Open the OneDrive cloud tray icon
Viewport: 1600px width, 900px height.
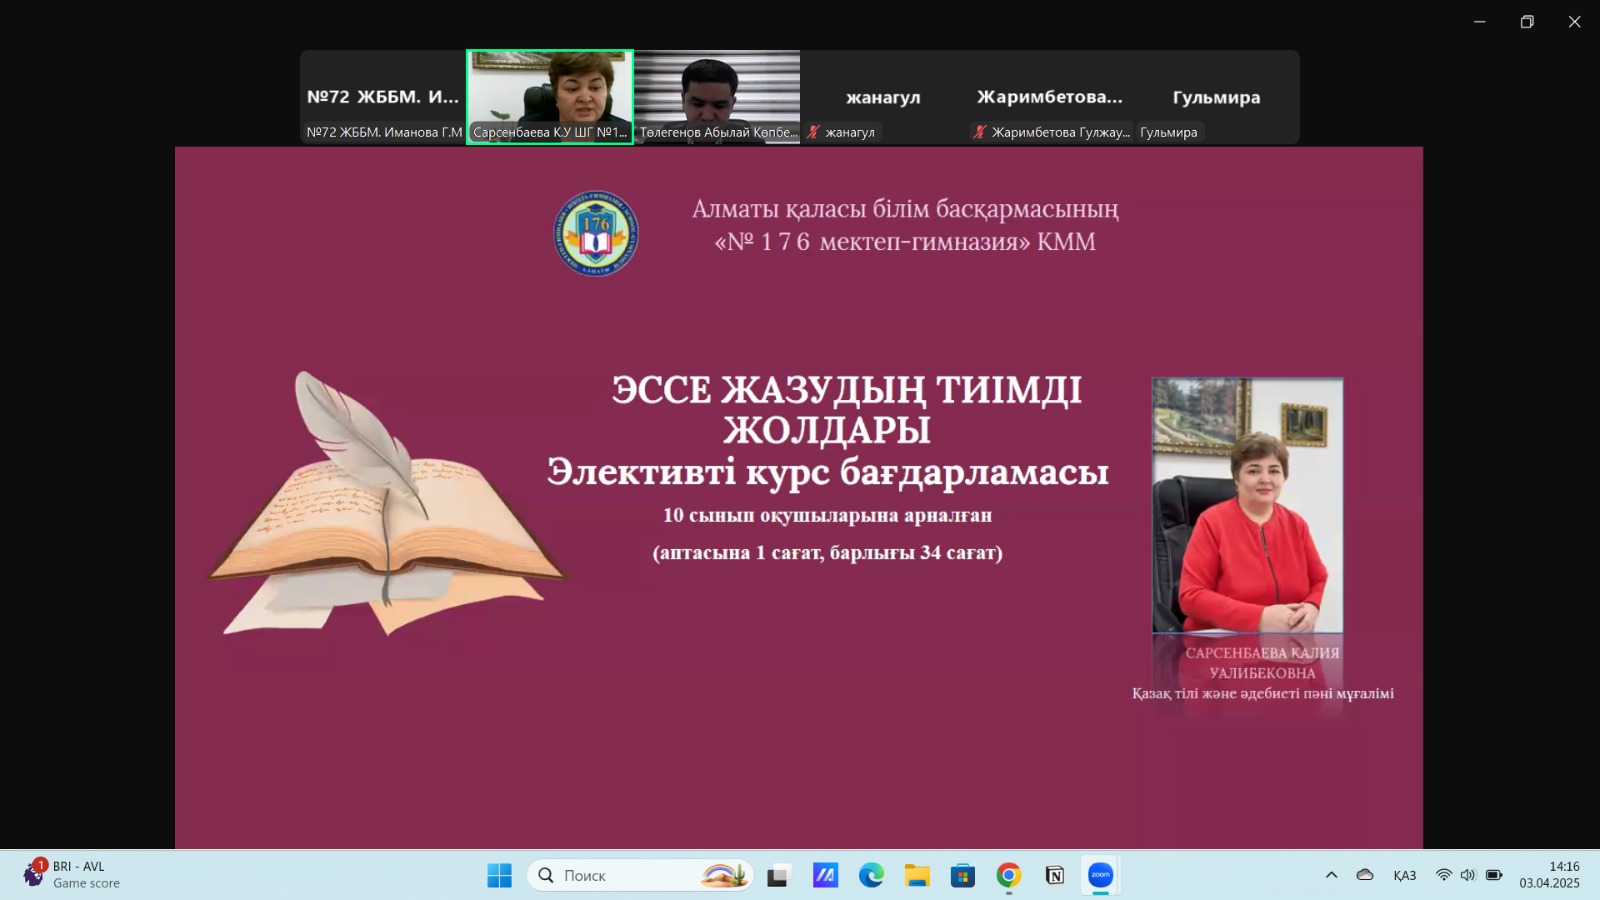coord(1365,875)
